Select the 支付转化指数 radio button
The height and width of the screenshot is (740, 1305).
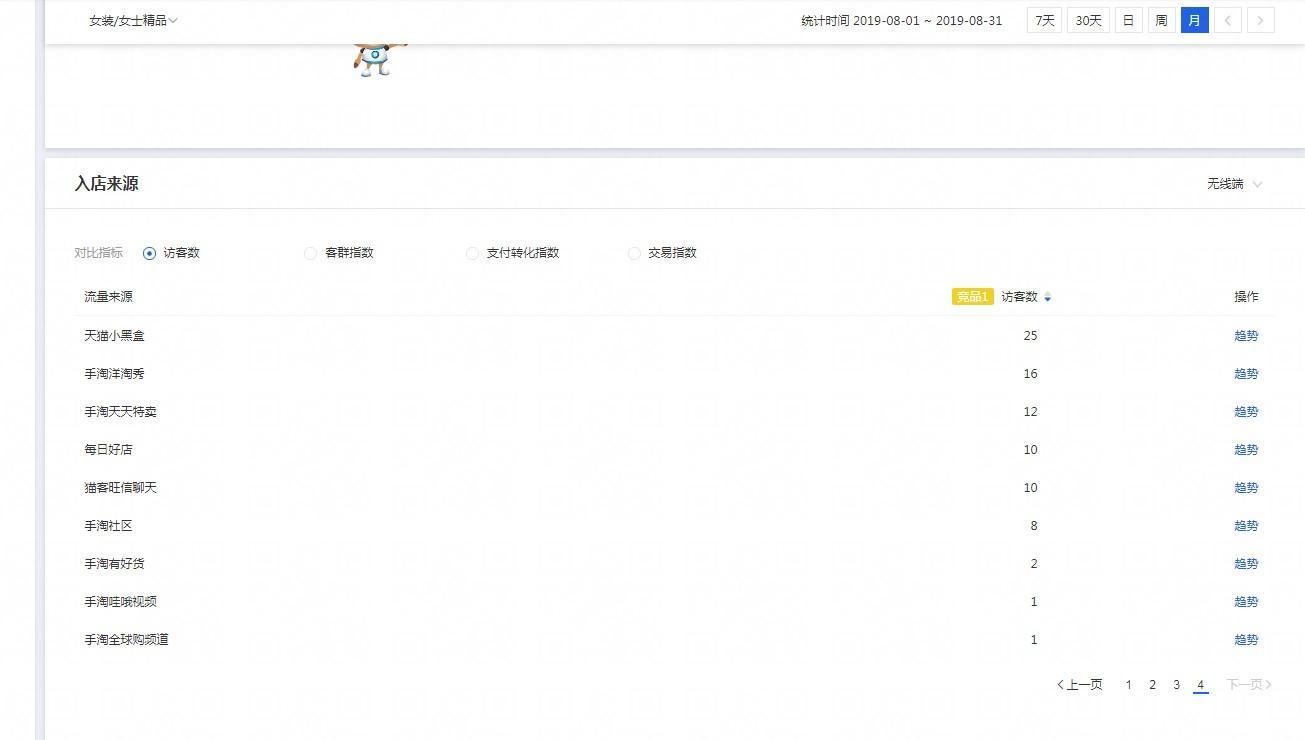(473, 253)
